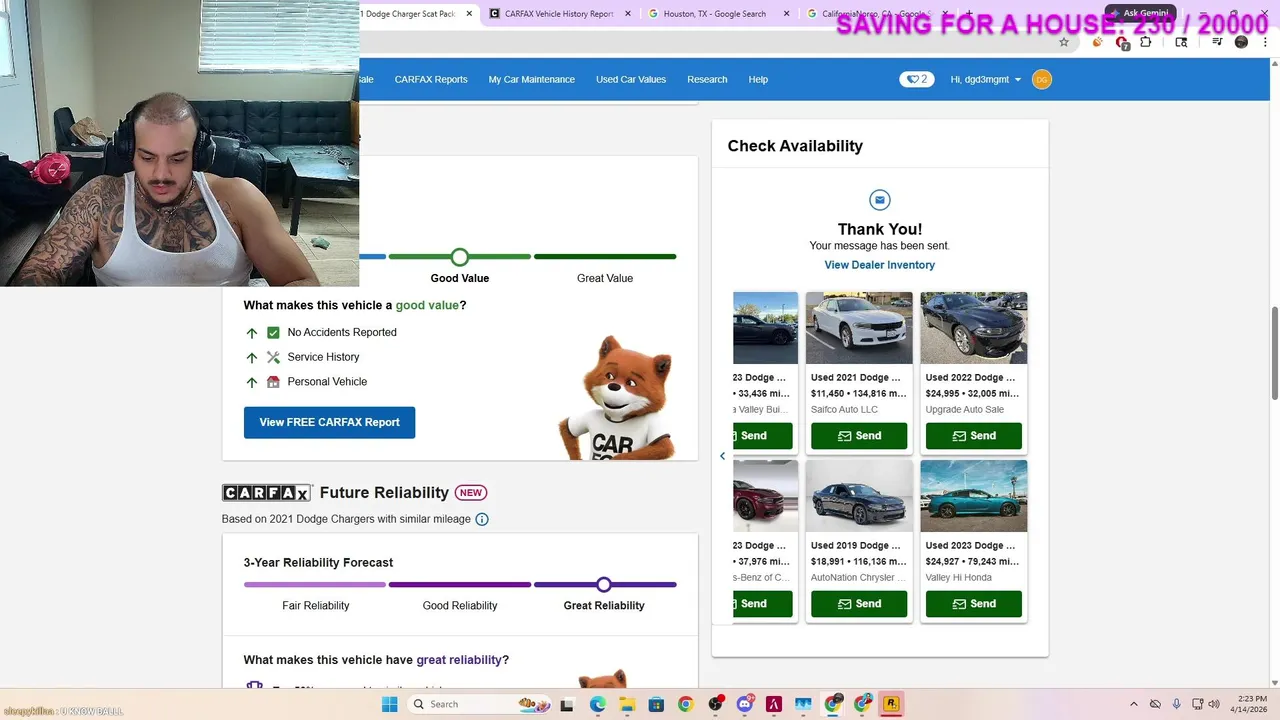1280x720 pixels.
Task: Click the View FREE CARFAX Report button
Action: pos(329,422)
